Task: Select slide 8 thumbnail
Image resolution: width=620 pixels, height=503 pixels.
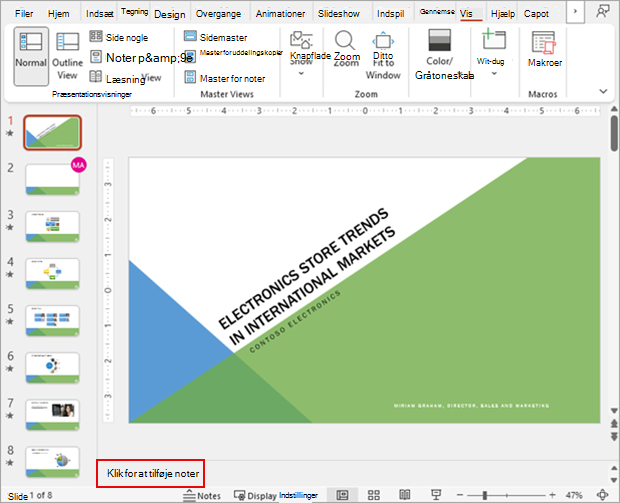Action: point(53,462)
